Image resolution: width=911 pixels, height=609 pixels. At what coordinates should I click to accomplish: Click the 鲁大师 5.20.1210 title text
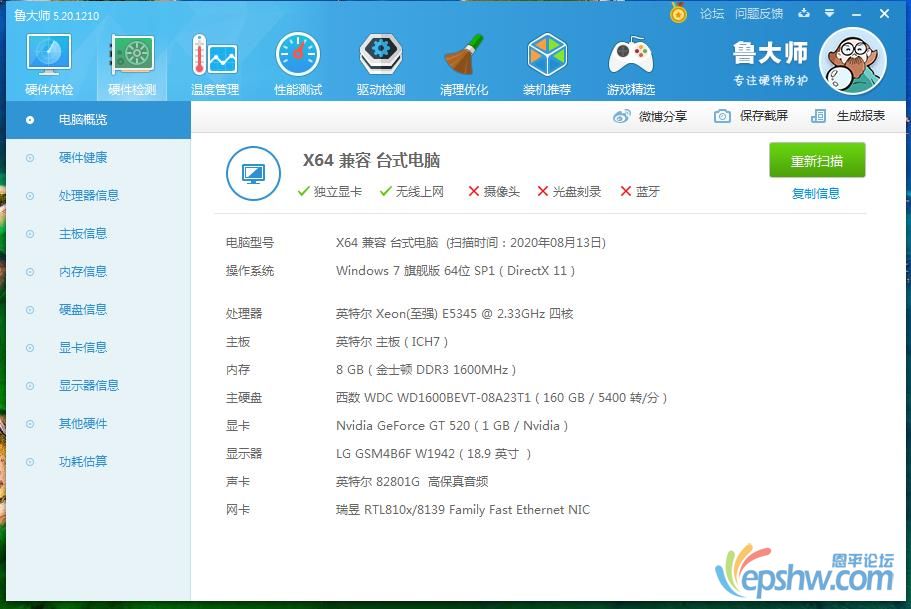57,16
